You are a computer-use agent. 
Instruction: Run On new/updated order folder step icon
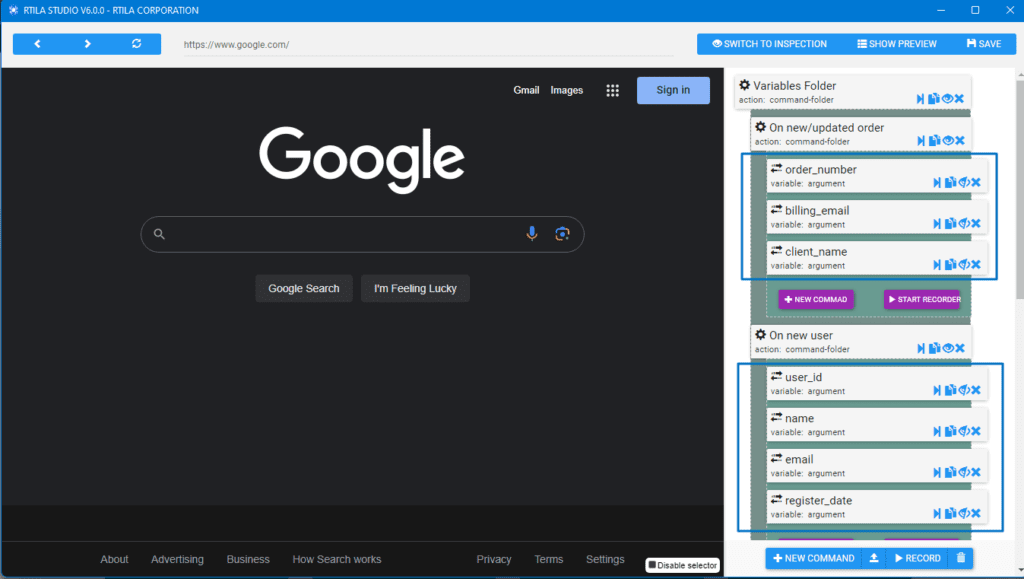[x=921, y=140]
